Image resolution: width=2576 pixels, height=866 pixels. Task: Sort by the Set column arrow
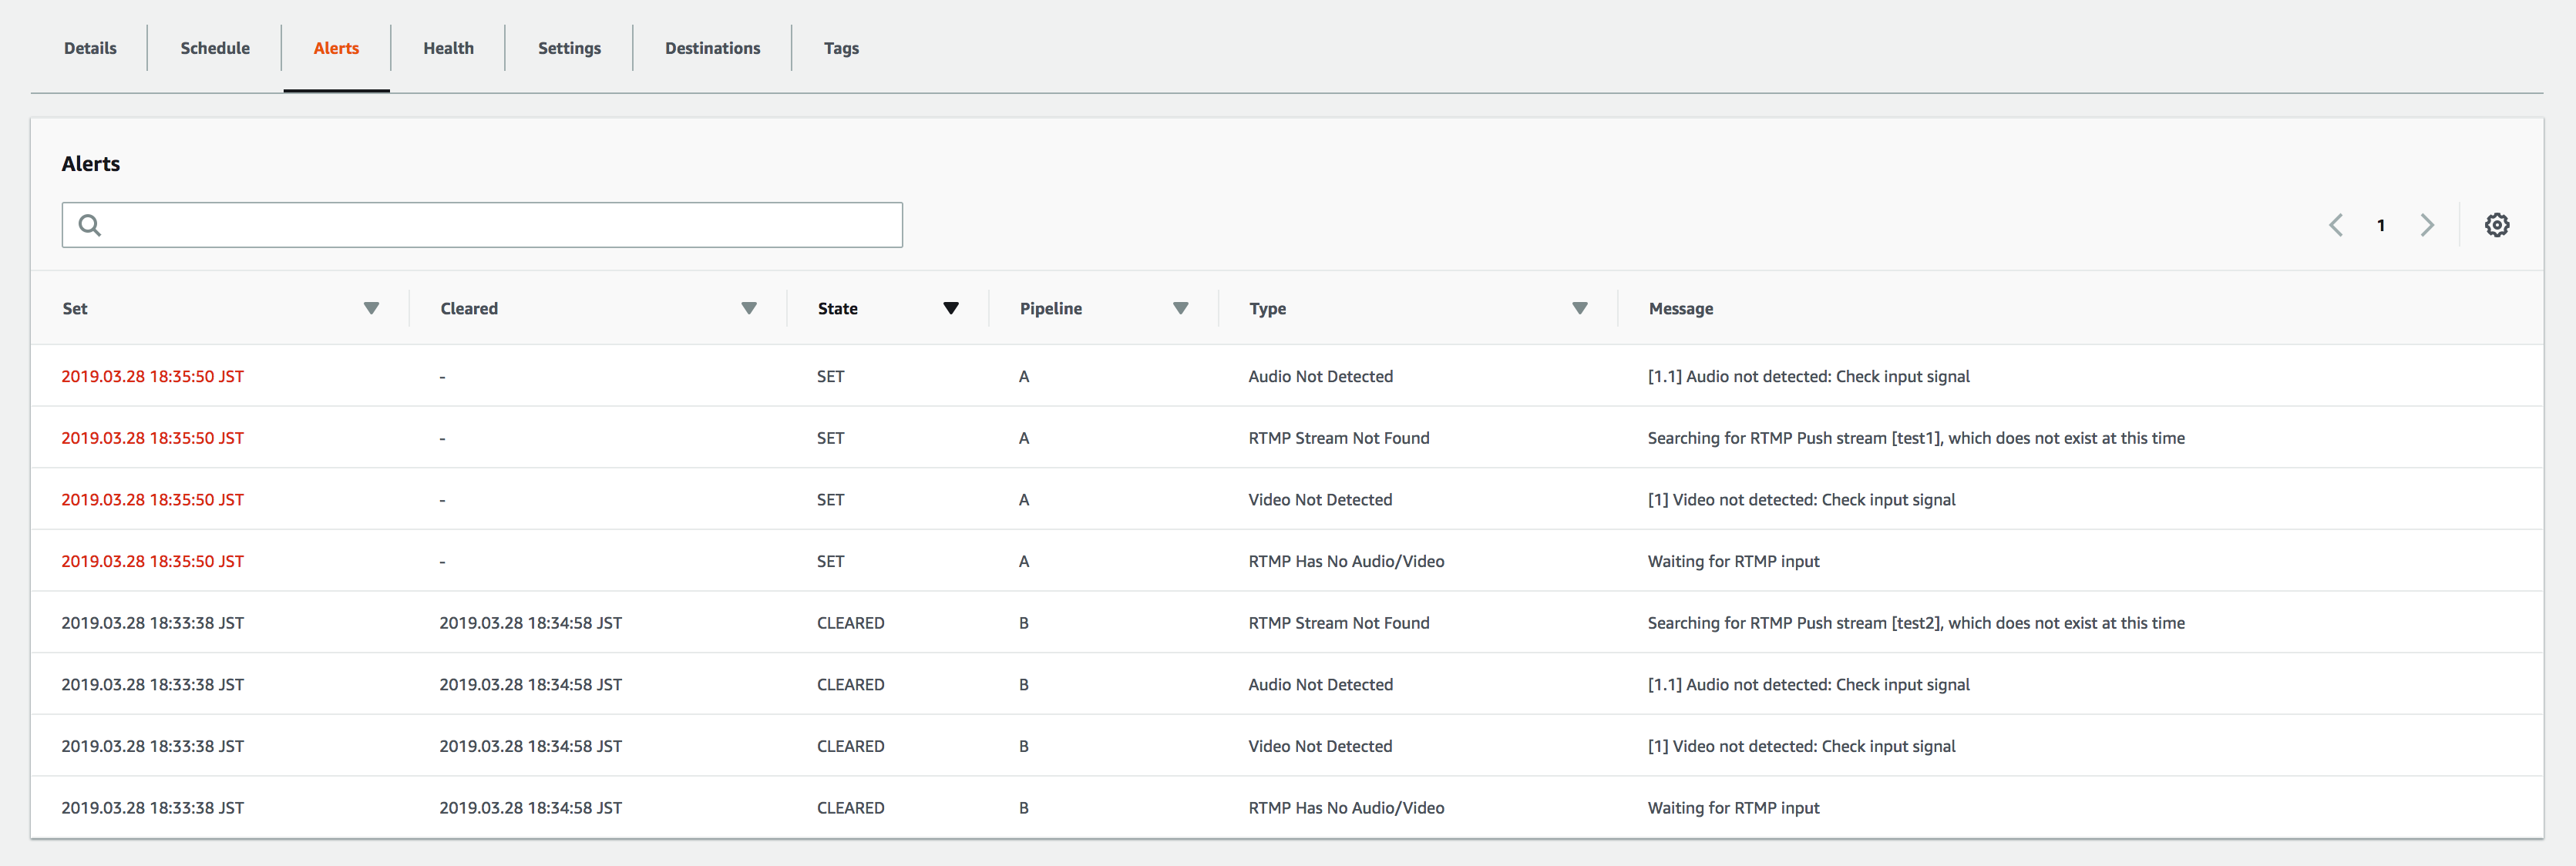pos(371,308)
